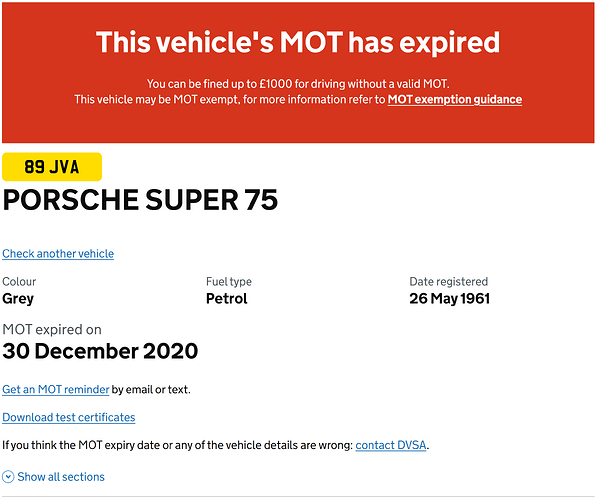
Task: Click the chevron icon beside Show all sections
Action: coord(9,477)
